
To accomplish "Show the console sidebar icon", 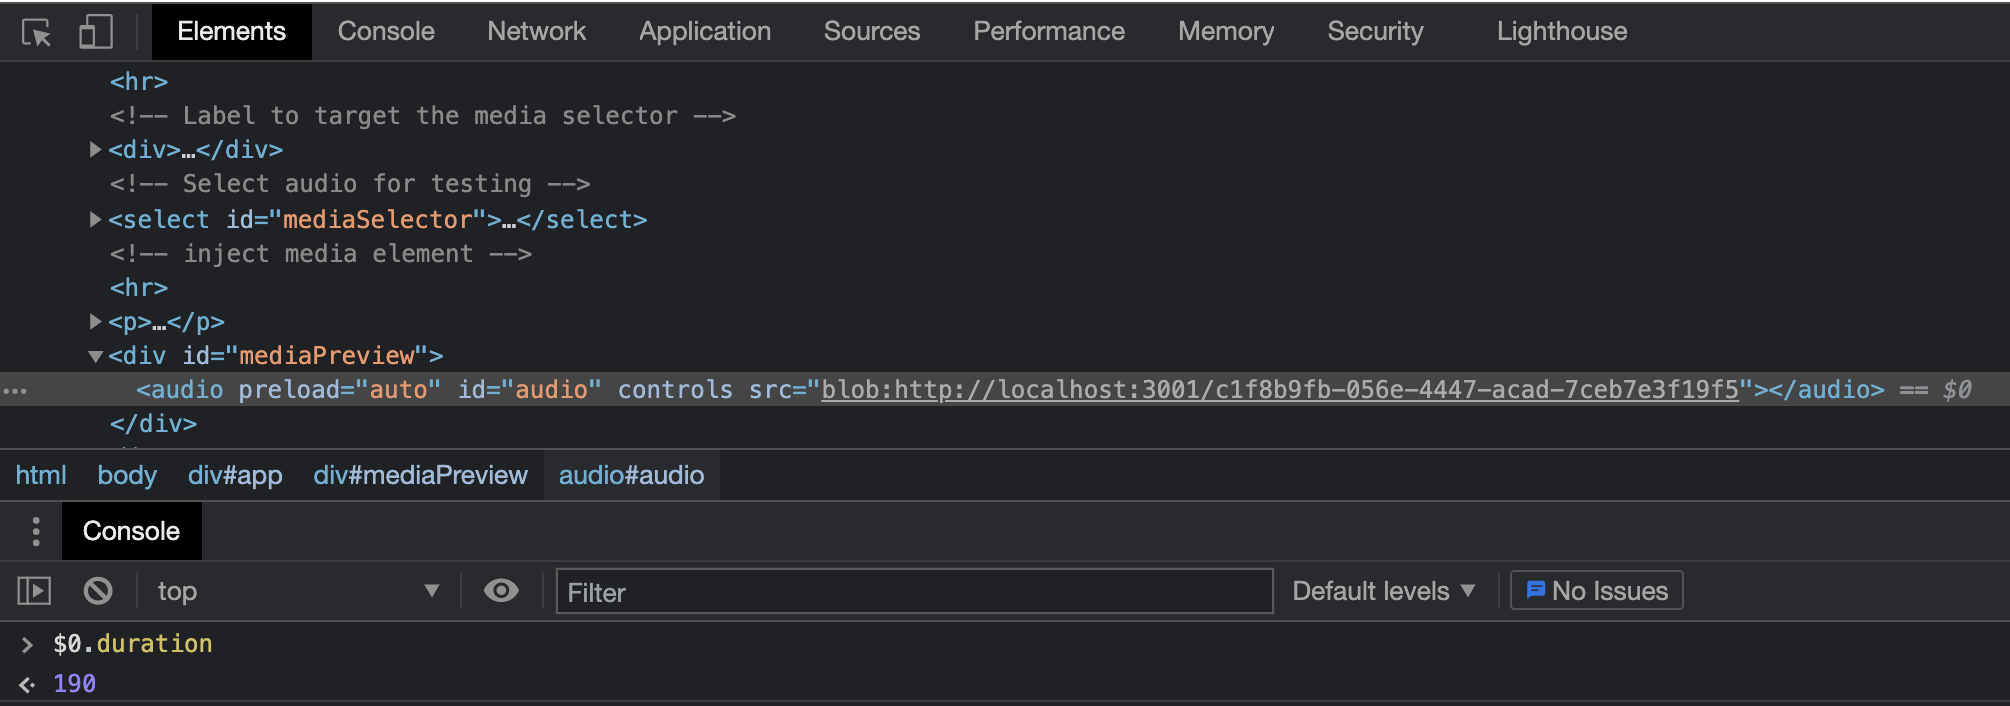I will (34, 591).
